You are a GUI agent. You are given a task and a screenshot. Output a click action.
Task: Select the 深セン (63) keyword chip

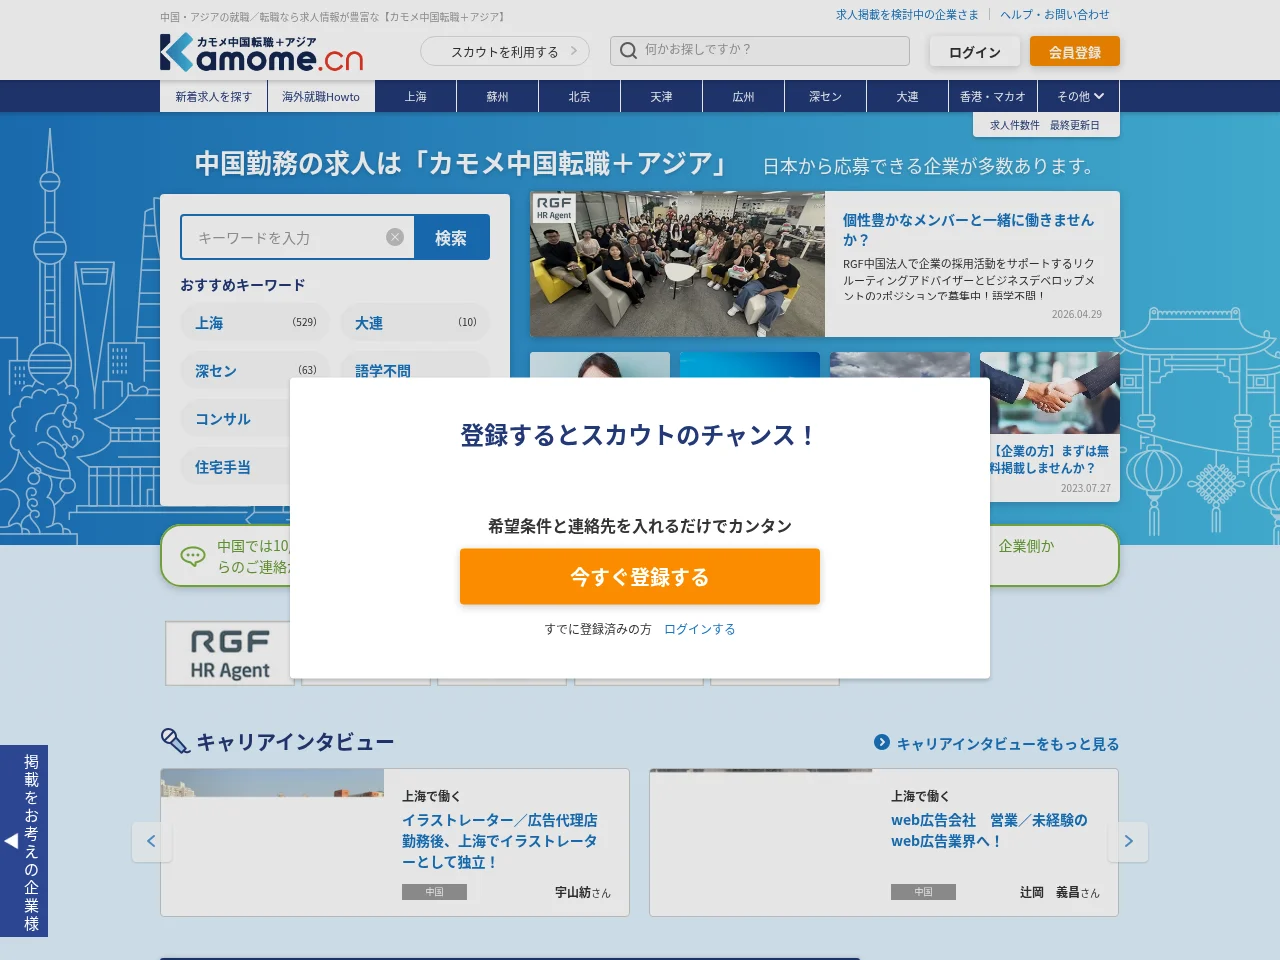click(x=255, y=370)
